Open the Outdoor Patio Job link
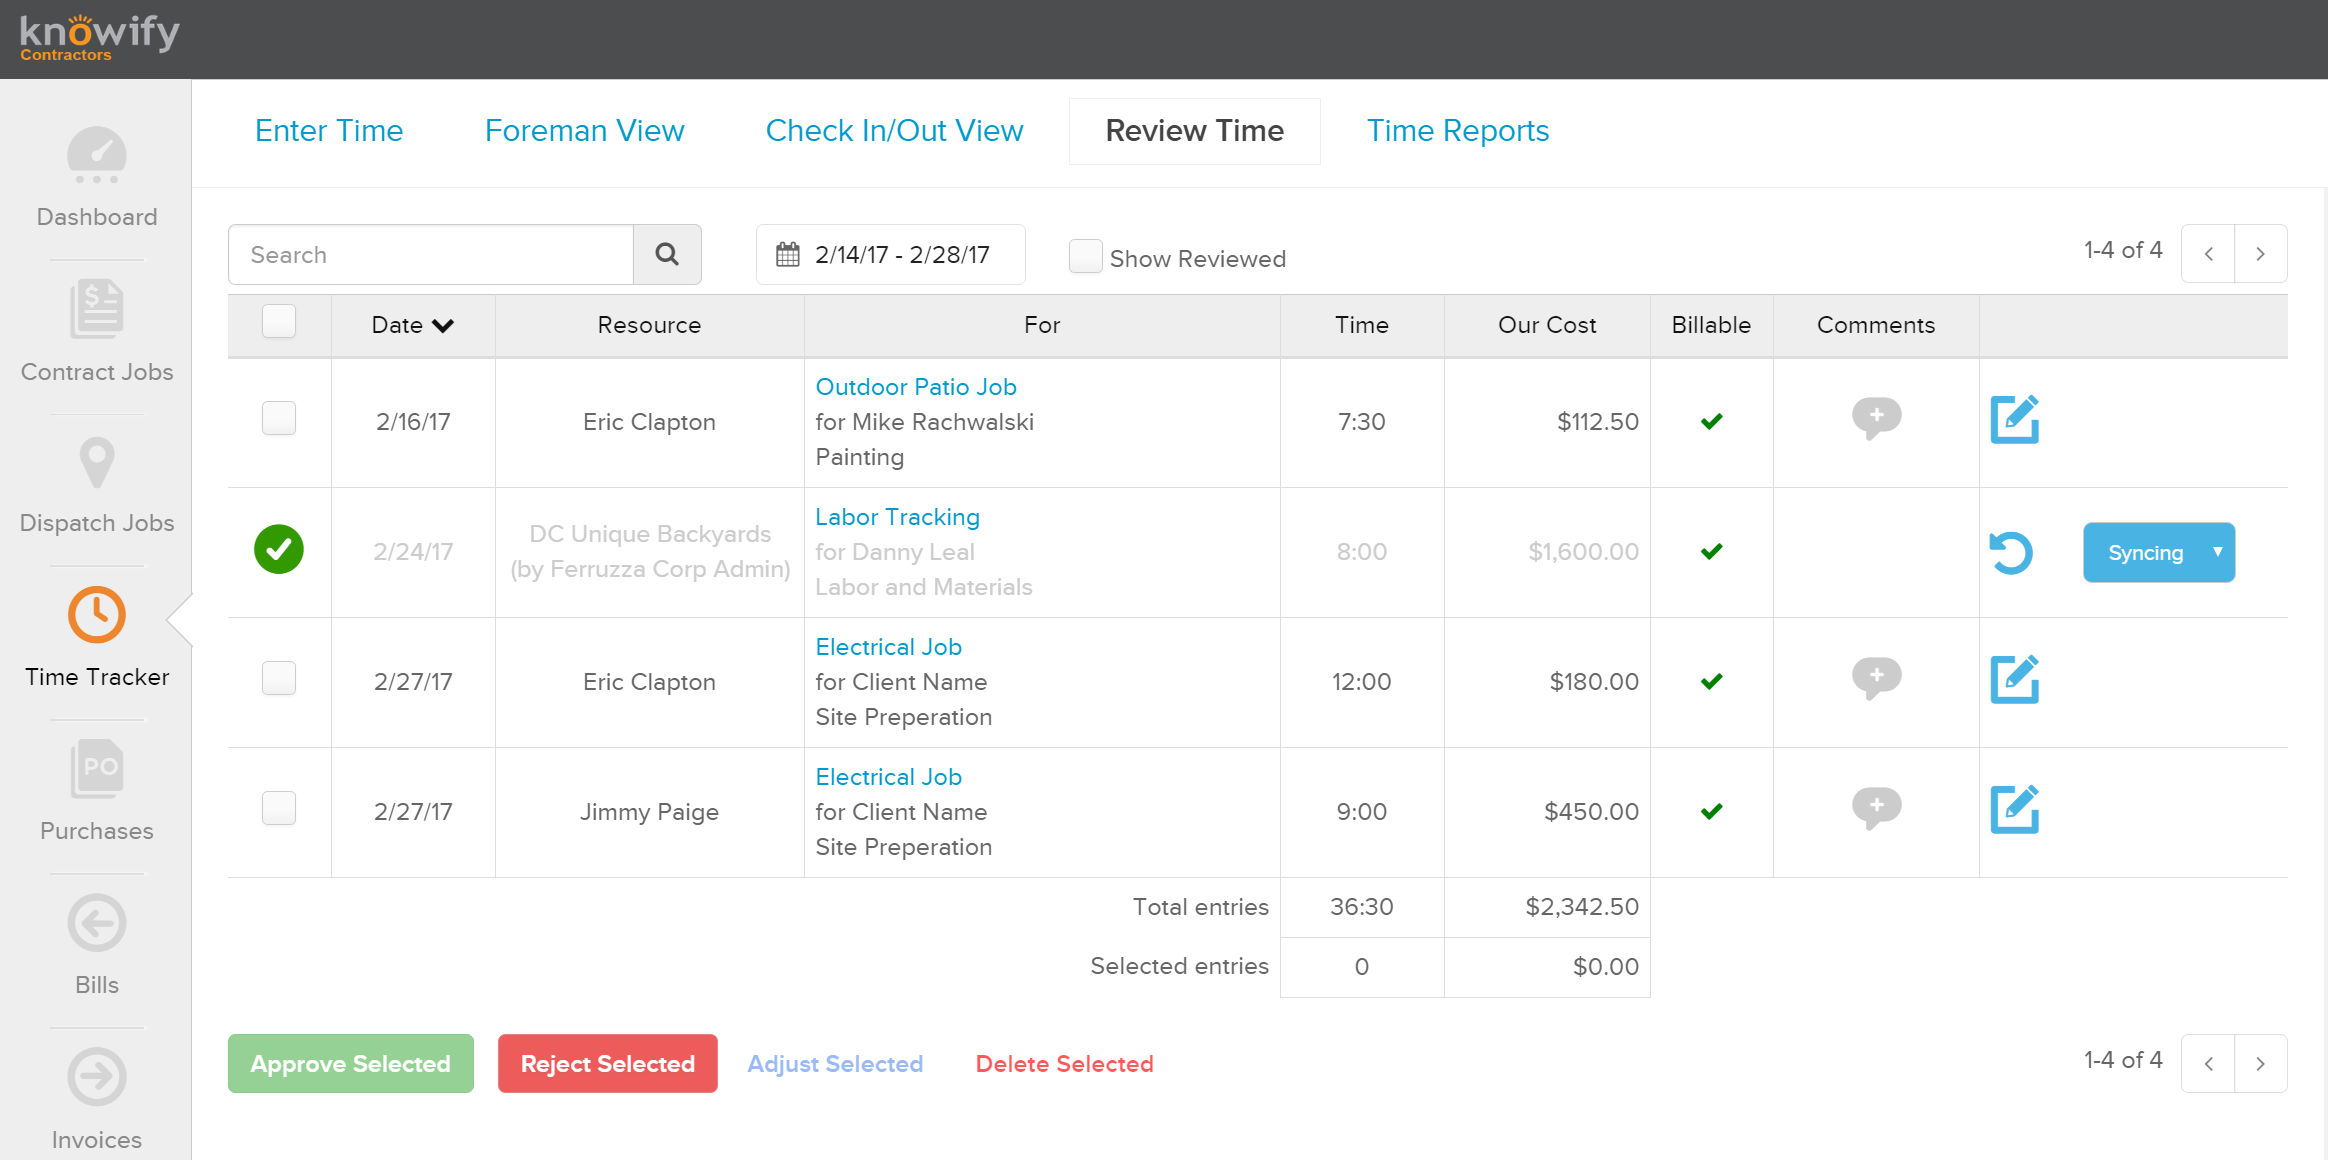This screenshot has height=1160, width=2328. point(916,387)
